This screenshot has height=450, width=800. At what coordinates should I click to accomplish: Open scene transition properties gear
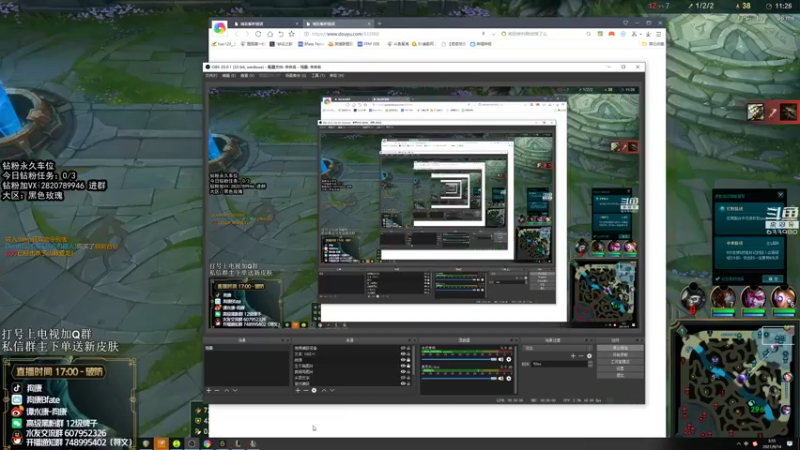tap(589, 356)
